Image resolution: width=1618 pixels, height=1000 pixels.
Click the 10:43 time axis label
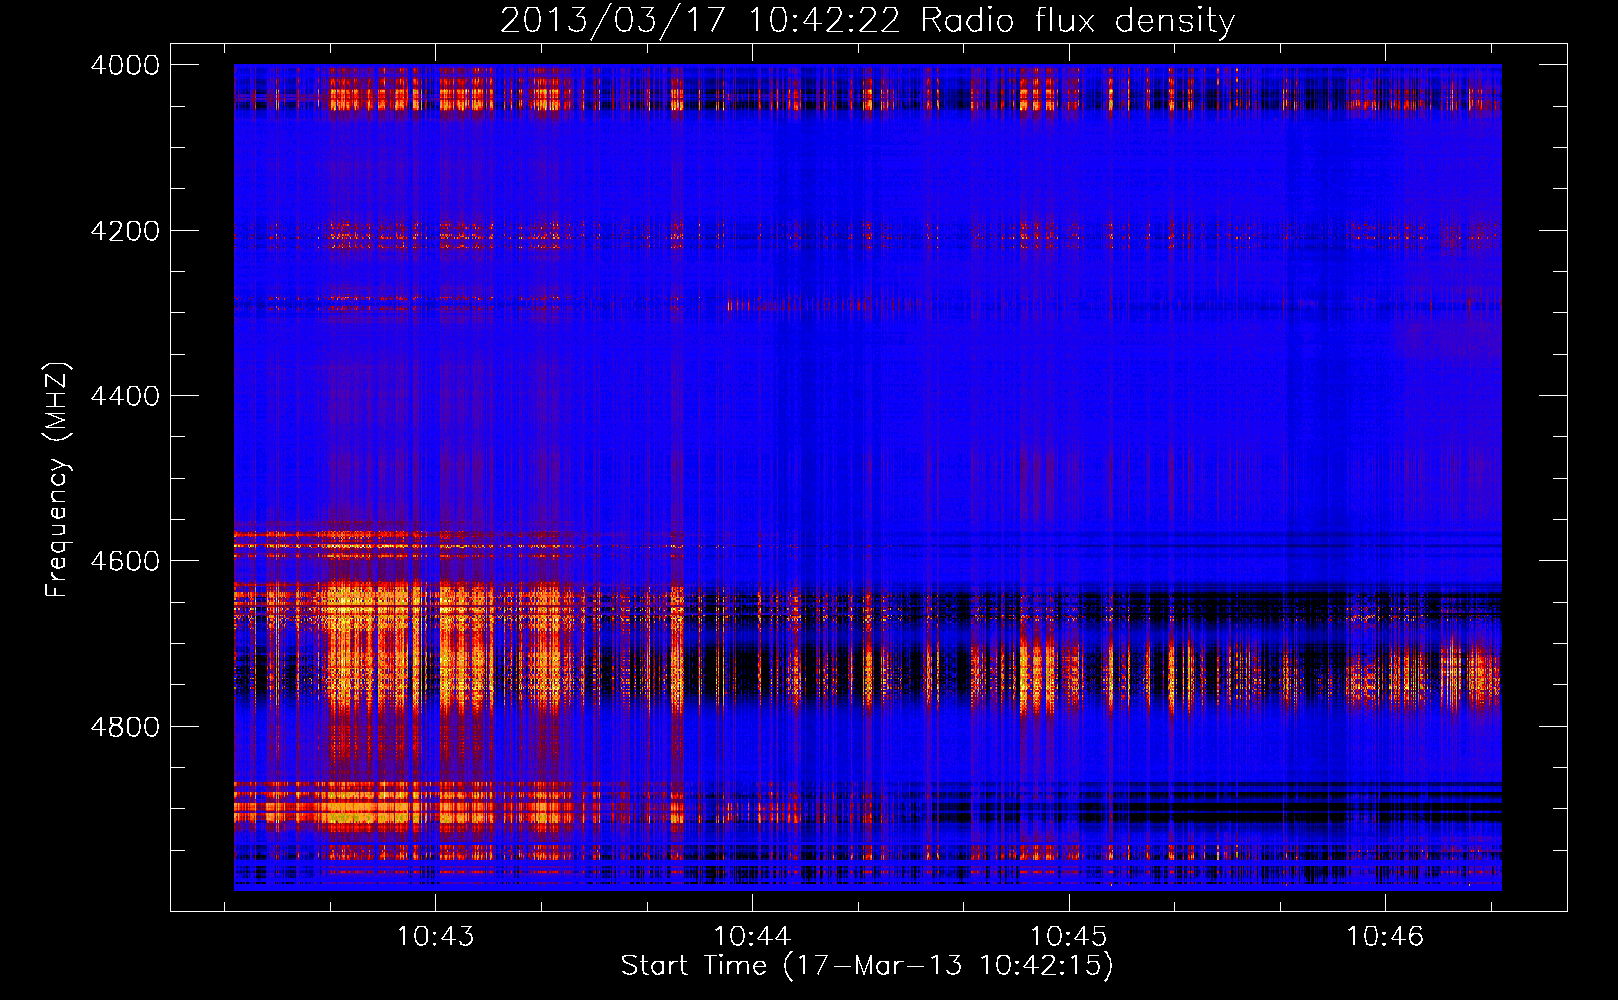435,937
